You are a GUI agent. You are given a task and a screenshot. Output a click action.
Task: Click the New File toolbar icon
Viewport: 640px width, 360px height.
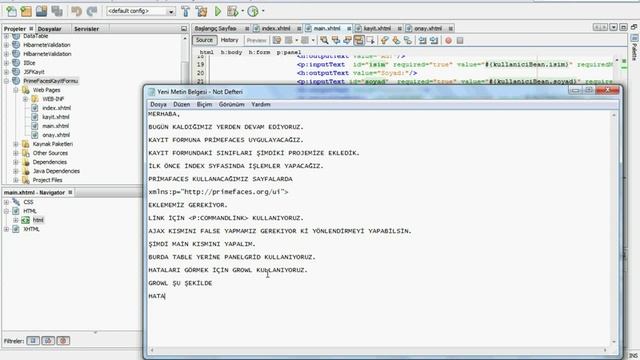pyautogui.click(x=11, y=11)
